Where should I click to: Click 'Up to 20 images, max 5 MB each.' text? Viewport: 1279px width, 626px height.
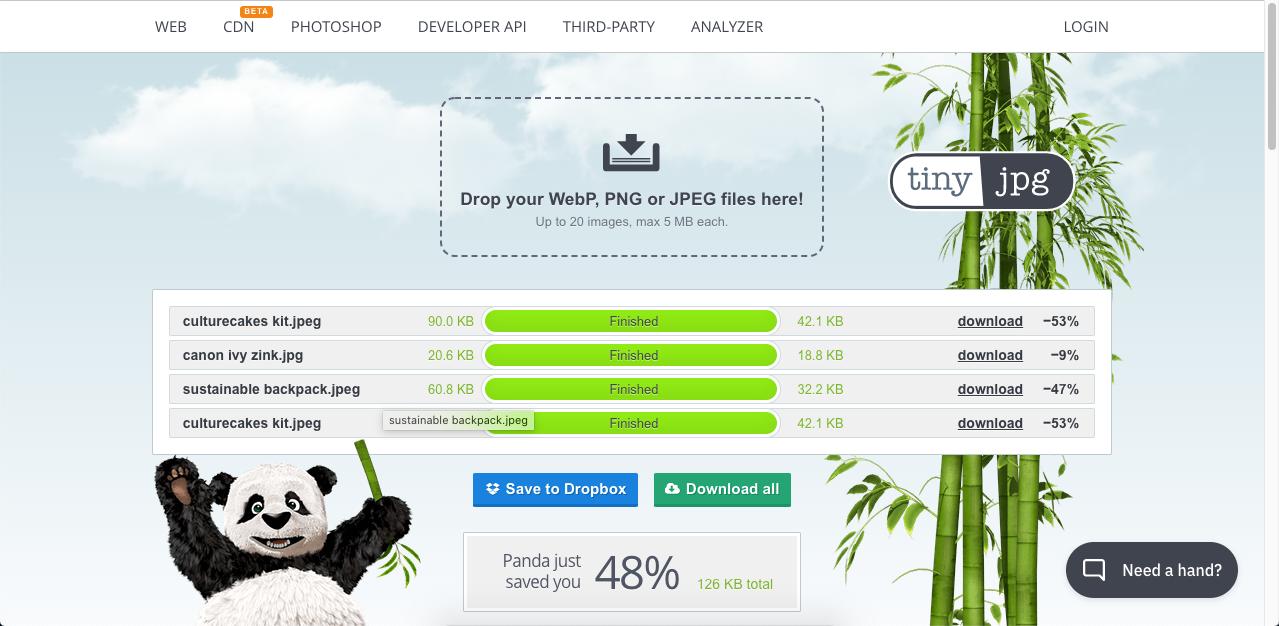tap(632, 222)
